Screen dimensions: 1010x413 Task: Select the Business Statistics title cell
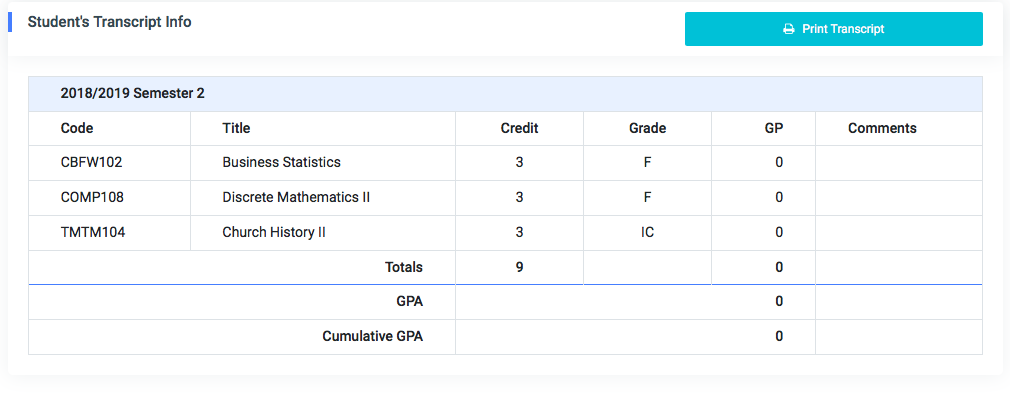point(281,162)
